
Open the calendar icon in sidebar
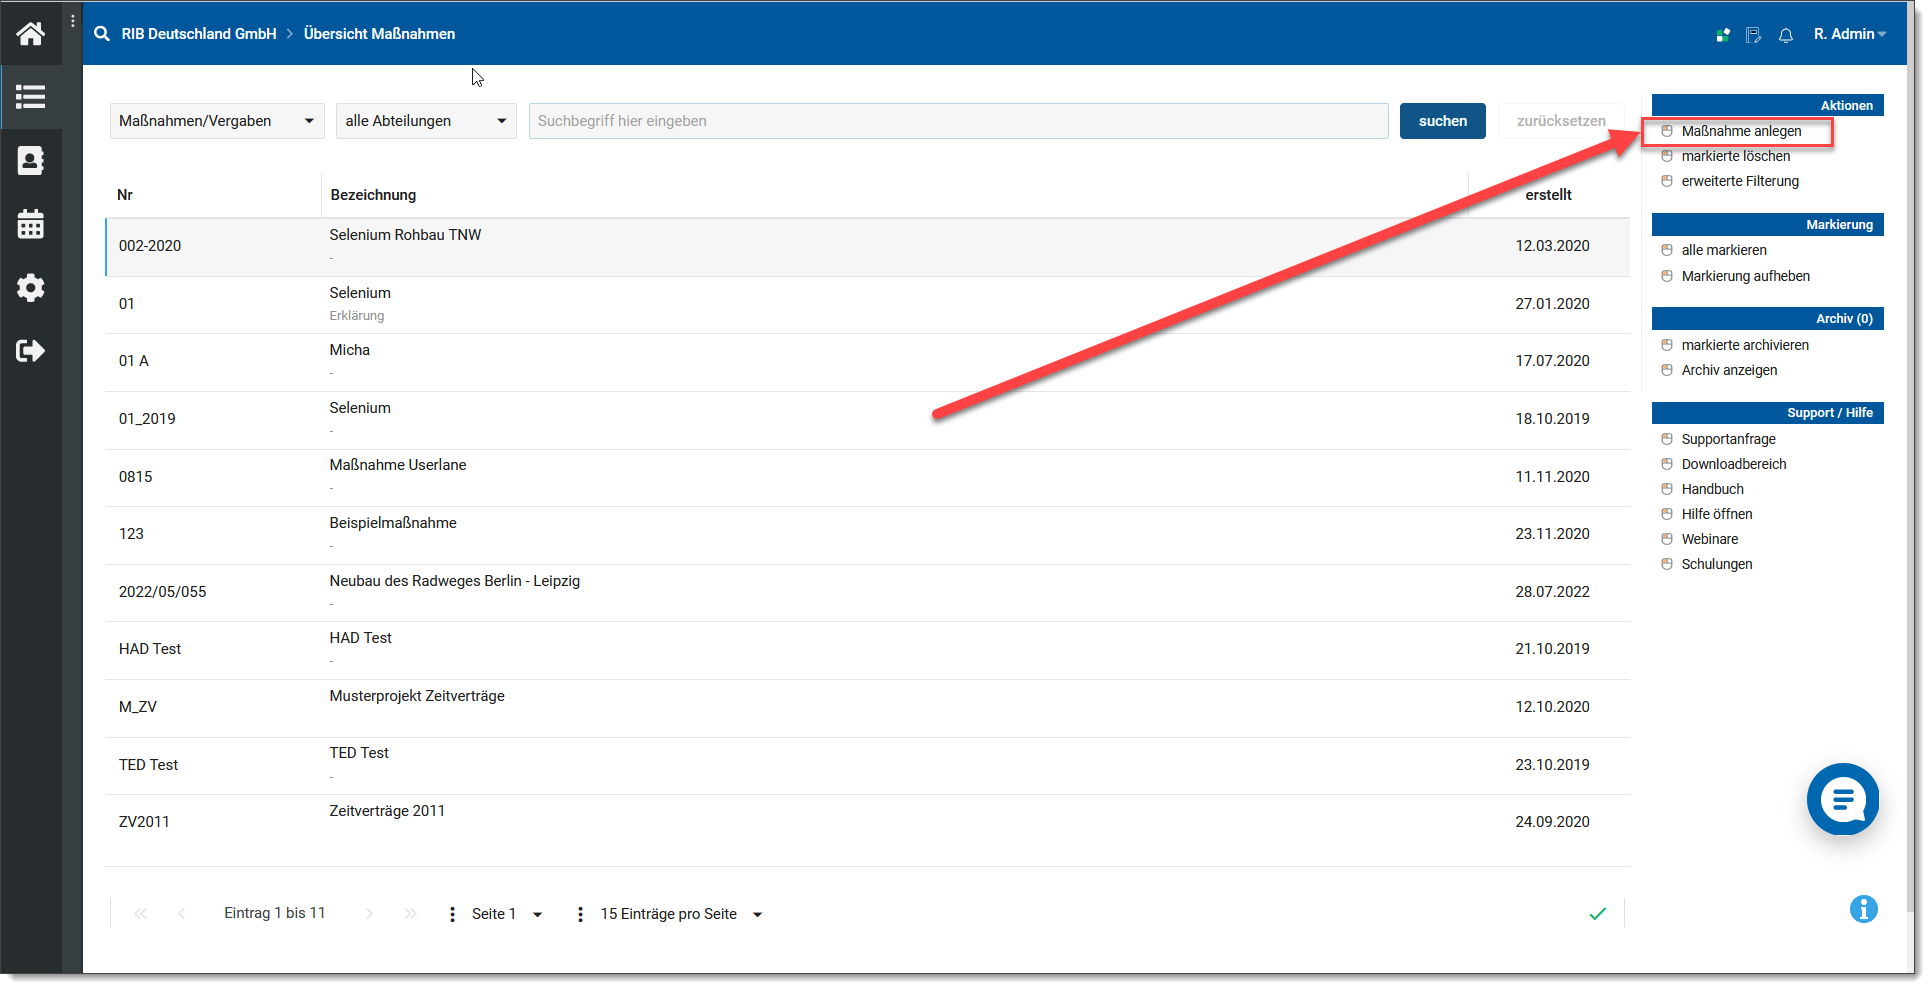tap(30, 224)
